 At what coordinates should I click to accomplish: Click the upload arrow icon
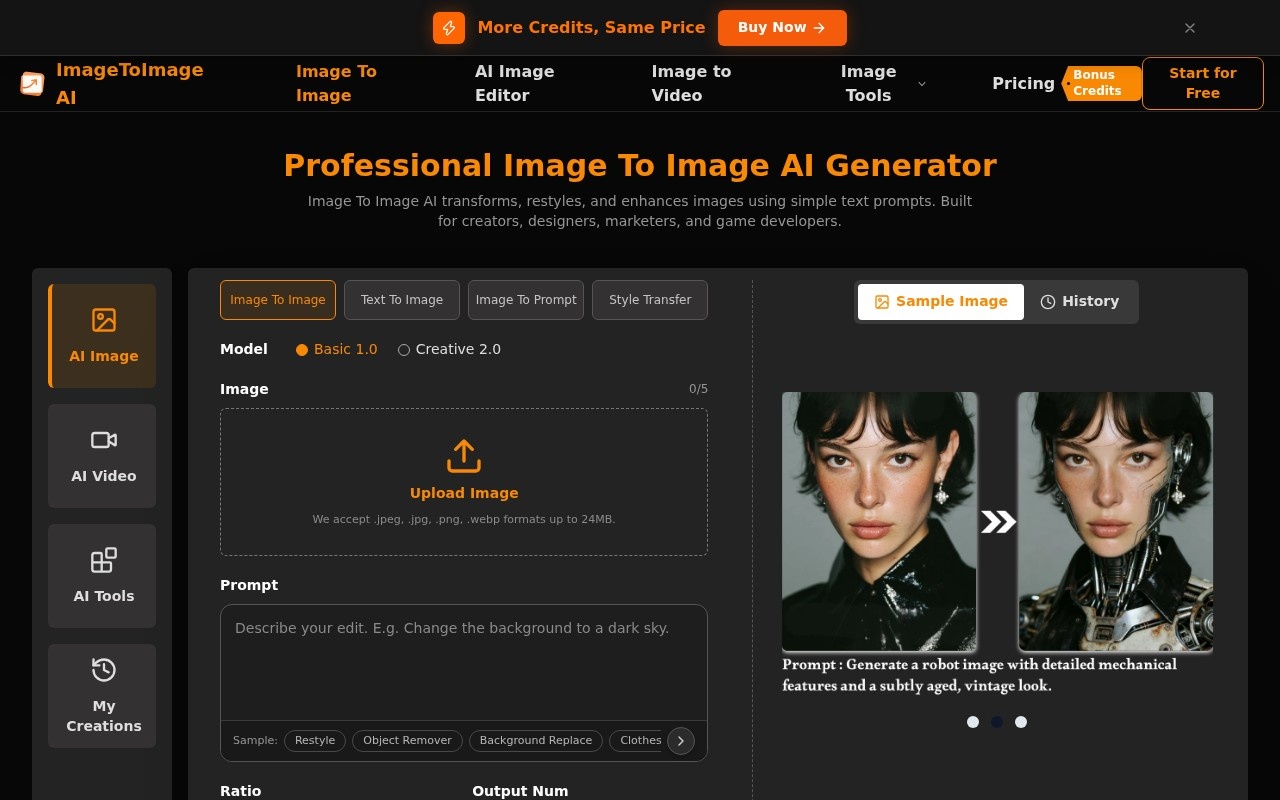point(464,456)
